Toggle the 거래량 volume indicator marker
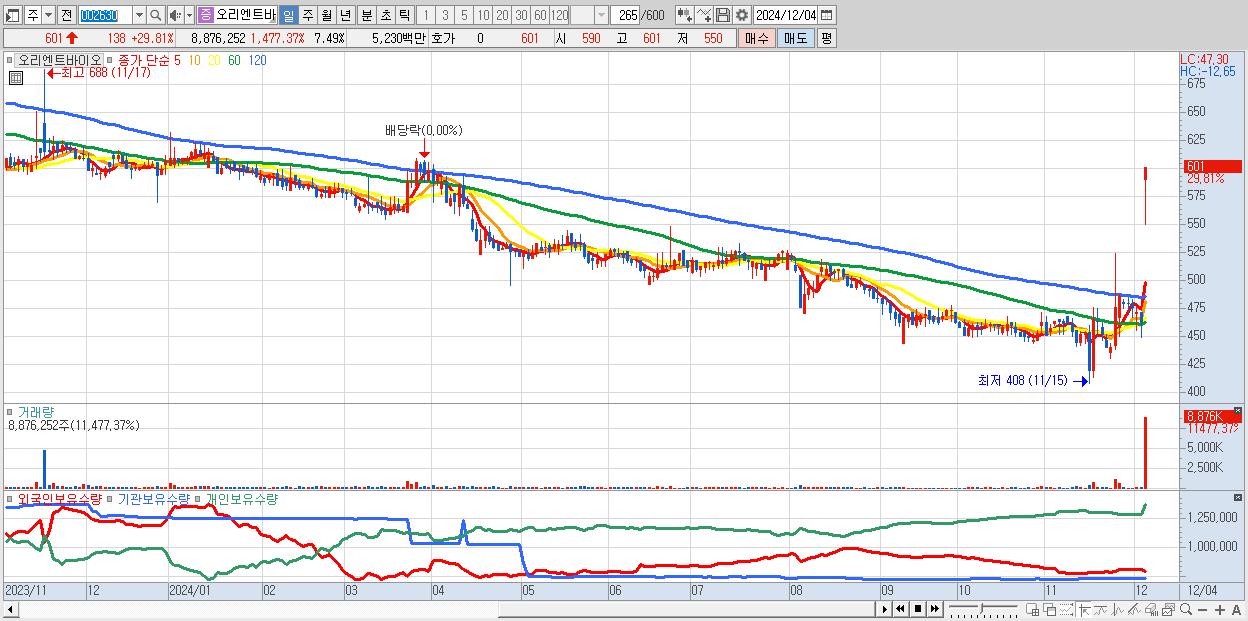1248x621 pixels. click(9, 411)
